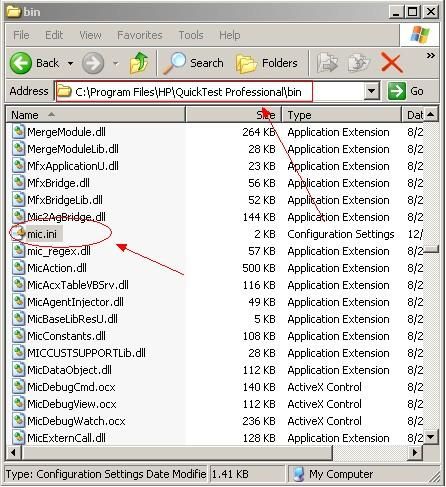Viewport: 446px width, 487px height.
Task: Open the Back history dropdown arrow
Action: point(70,63)
